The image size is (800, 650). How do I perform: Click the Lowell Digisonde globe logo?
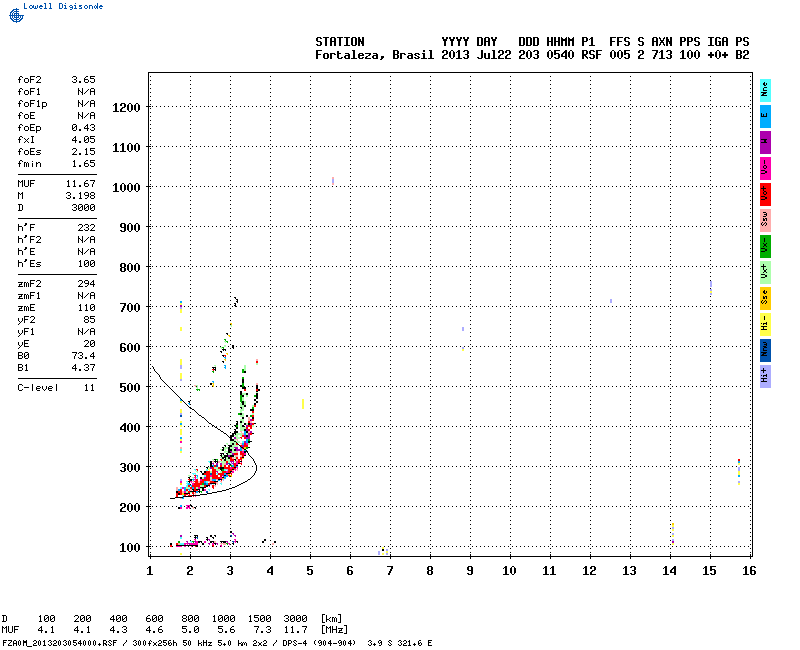click(x=16, y=16)
